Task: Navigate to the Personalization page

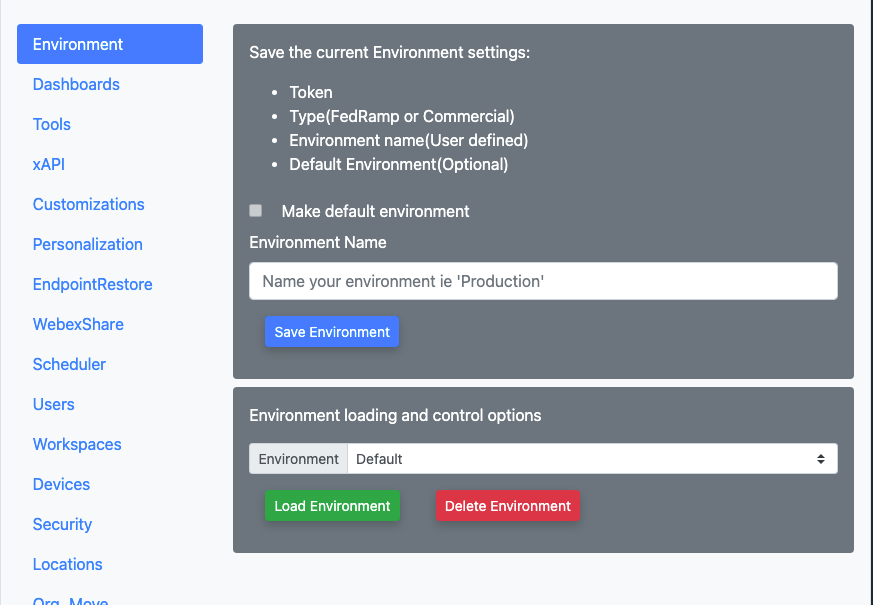Action: click(x=87, y=244)
